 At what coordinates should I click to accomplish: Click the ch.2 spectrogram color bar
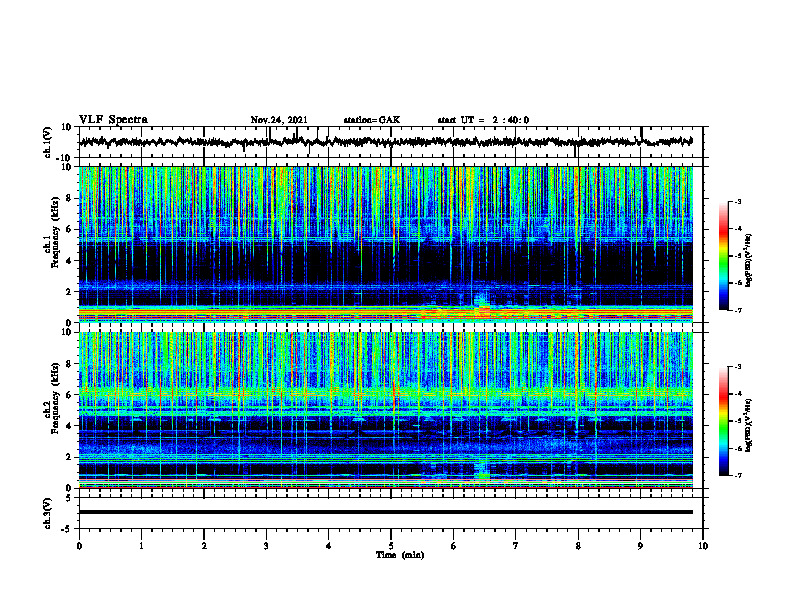723,421
